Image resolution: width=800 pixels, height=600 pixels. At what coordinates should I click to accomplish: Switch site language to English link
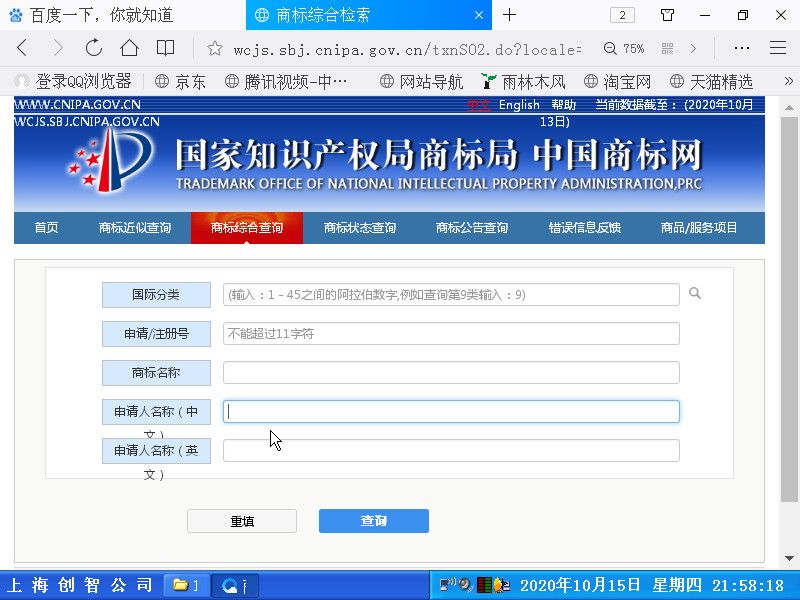519,105
